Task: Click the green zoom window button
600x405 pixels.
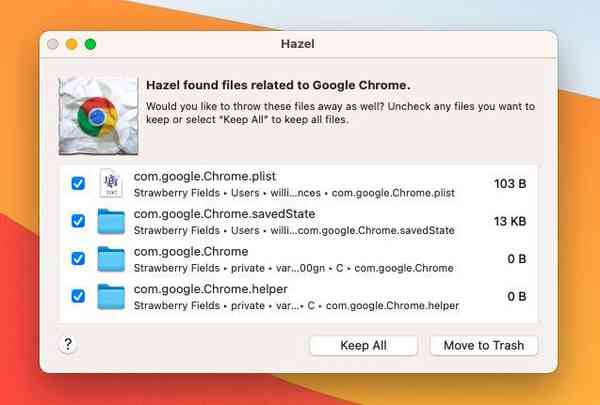Action: 90,44
